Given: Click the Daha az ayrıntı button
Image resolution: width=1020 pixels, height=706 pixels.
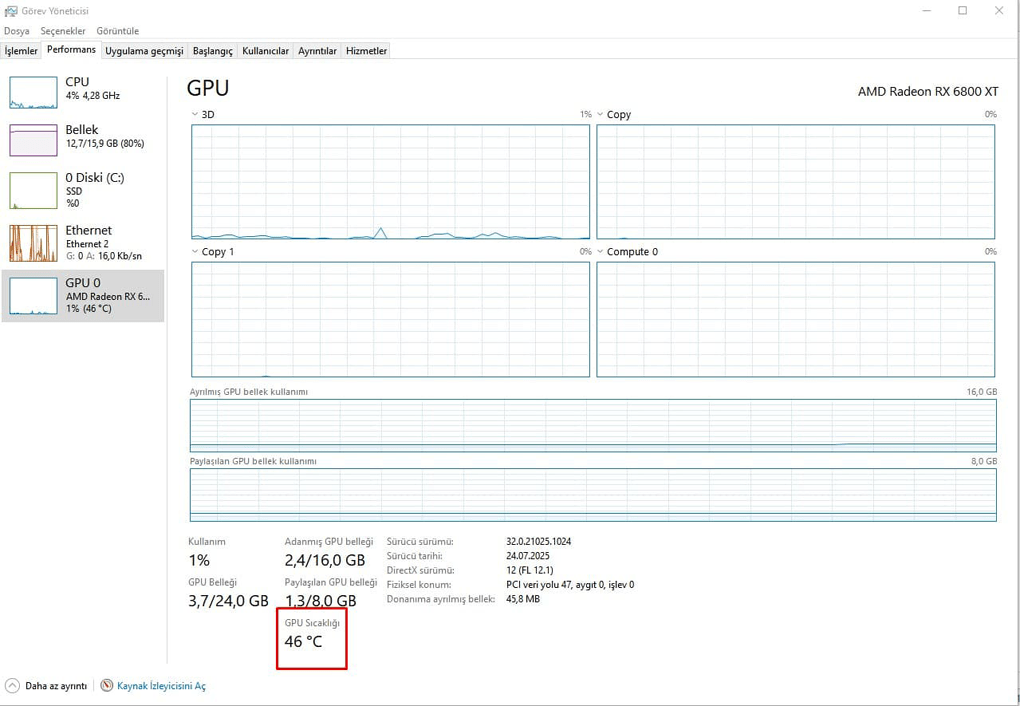Looking at the screenshot, I should (x=55, y=686).
